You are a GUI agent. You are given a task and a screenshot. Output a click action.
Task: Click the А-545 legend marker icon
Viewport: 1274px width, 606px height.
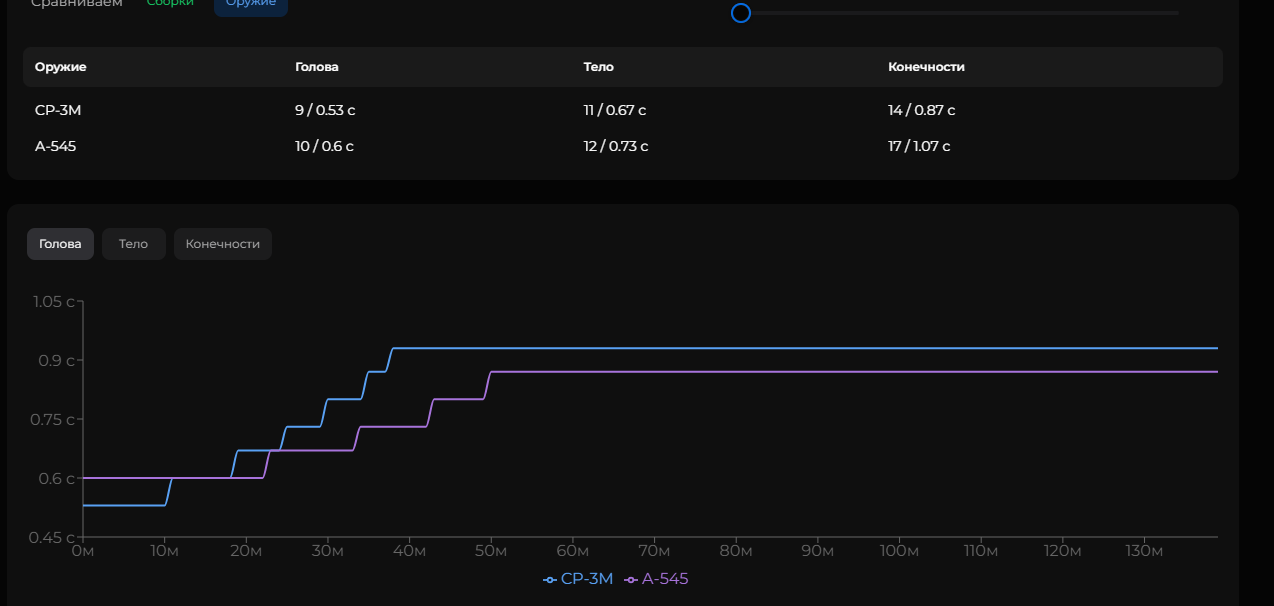(630, 579)
